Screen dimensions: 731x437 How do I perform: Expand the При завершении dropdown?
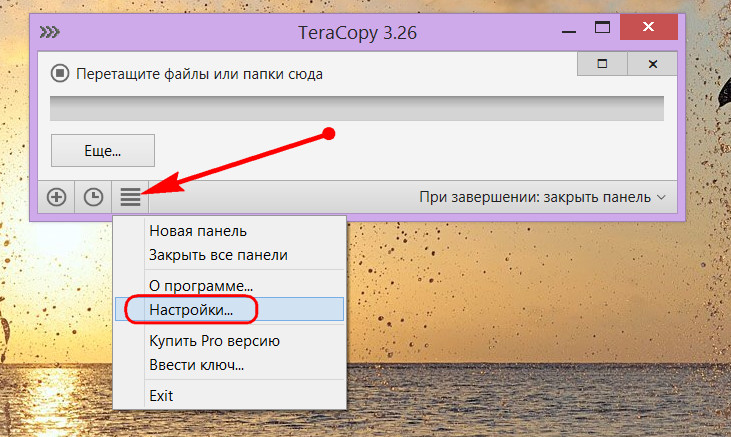(542, 197)
